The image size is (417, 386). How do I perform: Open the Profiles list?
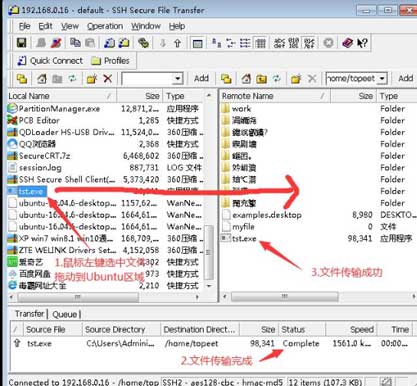pyautogui.click(x=110, y=61)
